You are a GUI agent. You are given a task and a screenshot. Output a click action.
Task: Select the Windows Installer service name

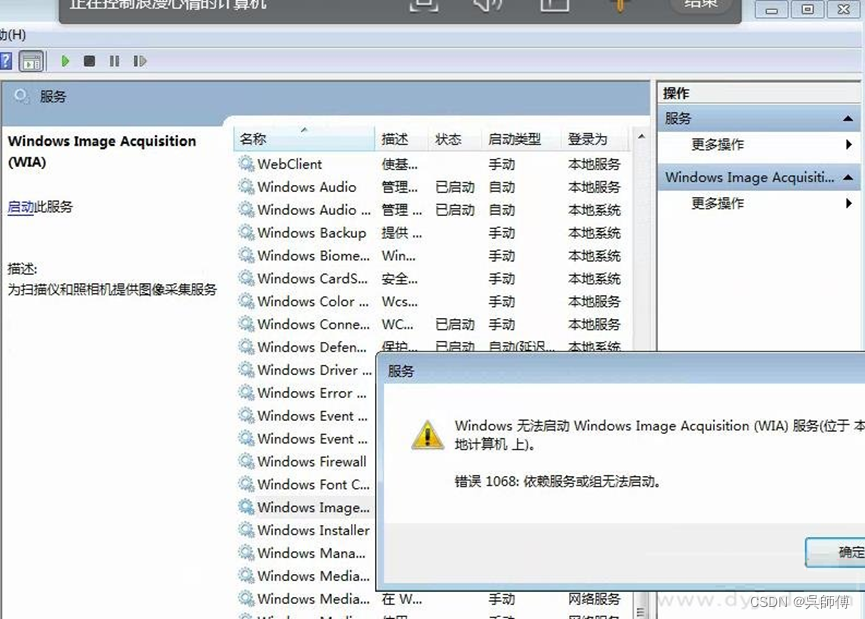tap(313, 530)
